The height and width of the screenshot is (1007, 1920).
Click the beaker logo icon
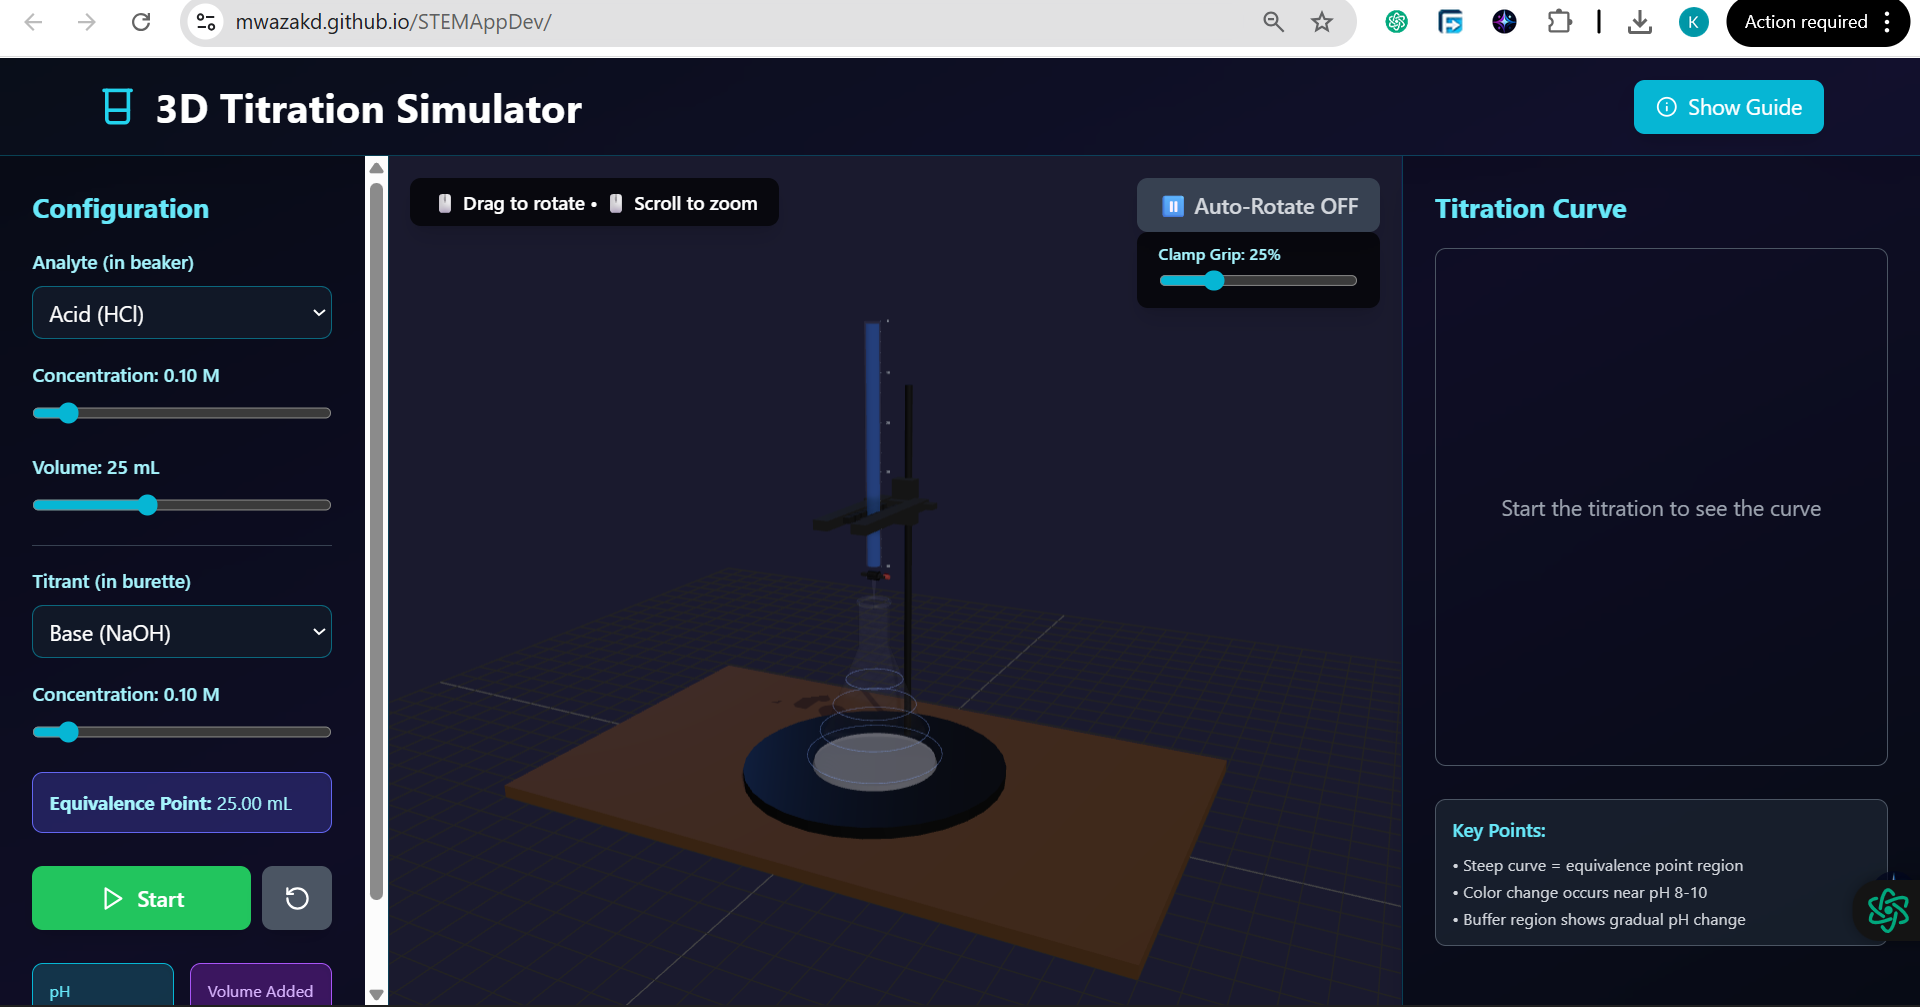coord(118,107)
